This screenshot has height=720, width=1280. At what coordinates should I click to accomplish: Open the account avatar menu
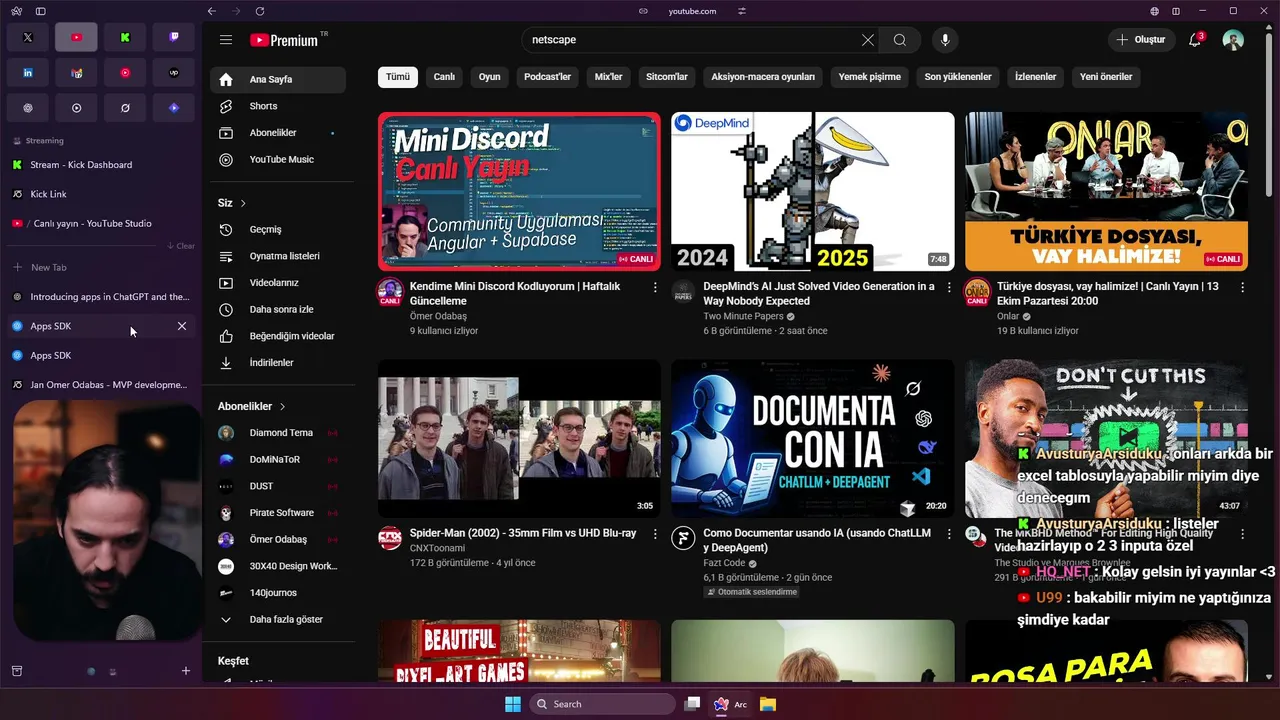pos(1233,40)
